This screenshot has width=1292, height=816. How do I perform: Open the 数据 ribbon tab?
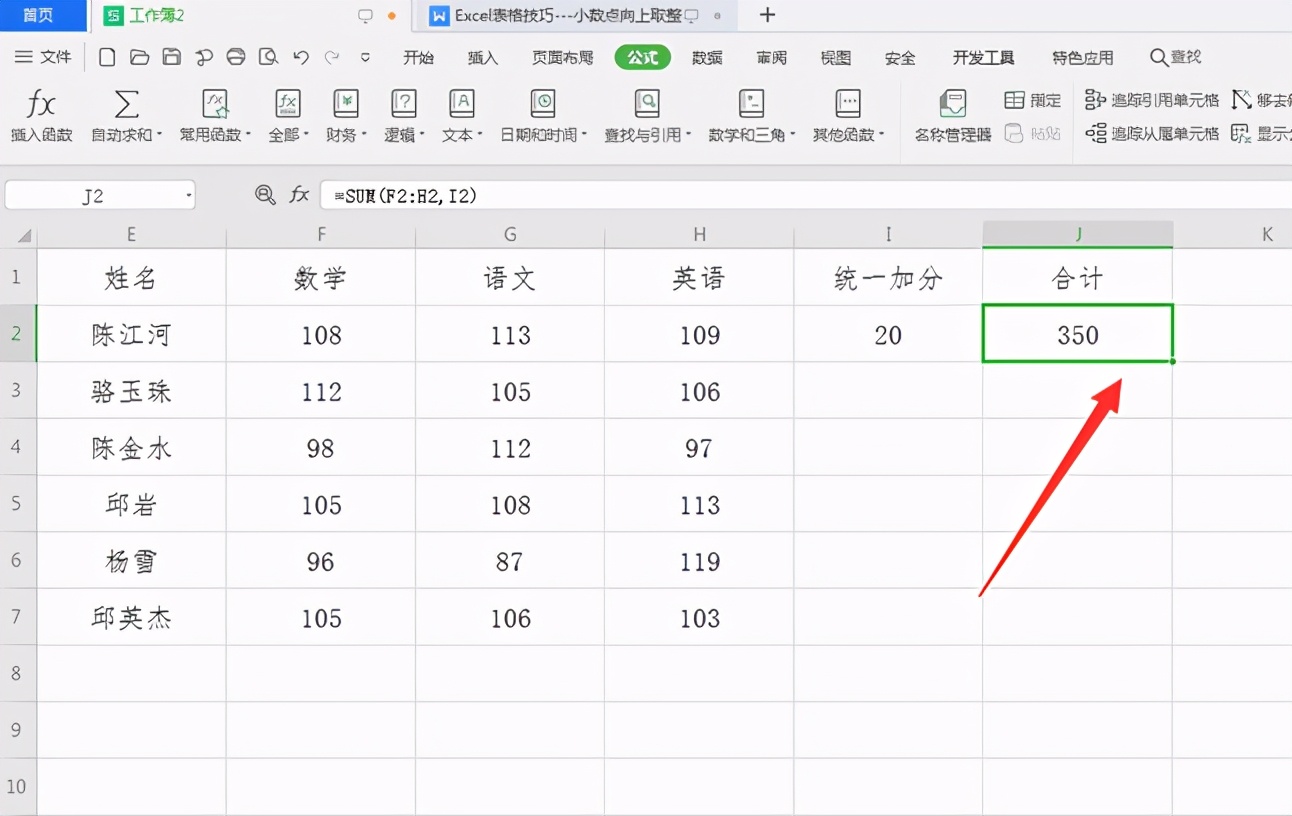click(707, 57)
